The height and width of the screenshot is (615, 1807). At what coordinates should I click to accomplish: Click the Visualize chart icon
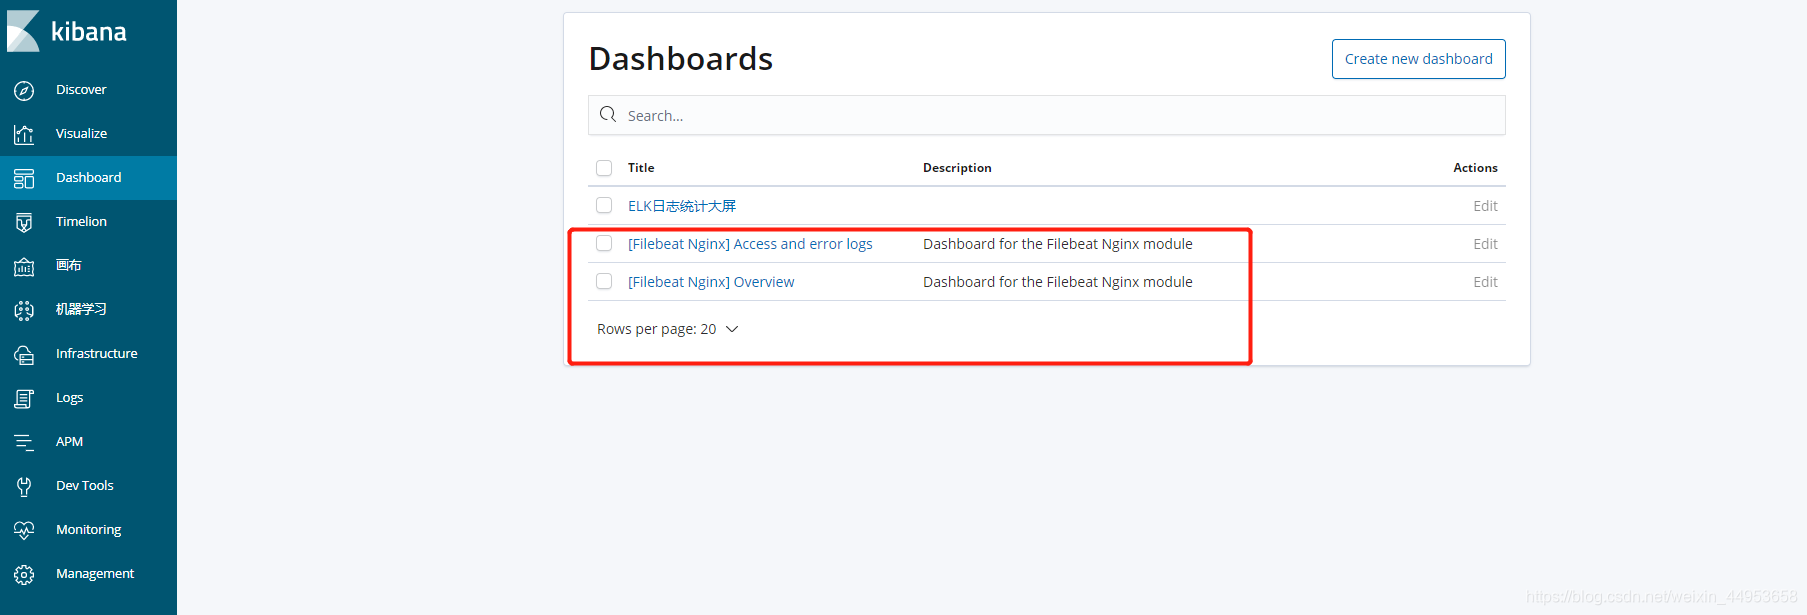point(24,134)
